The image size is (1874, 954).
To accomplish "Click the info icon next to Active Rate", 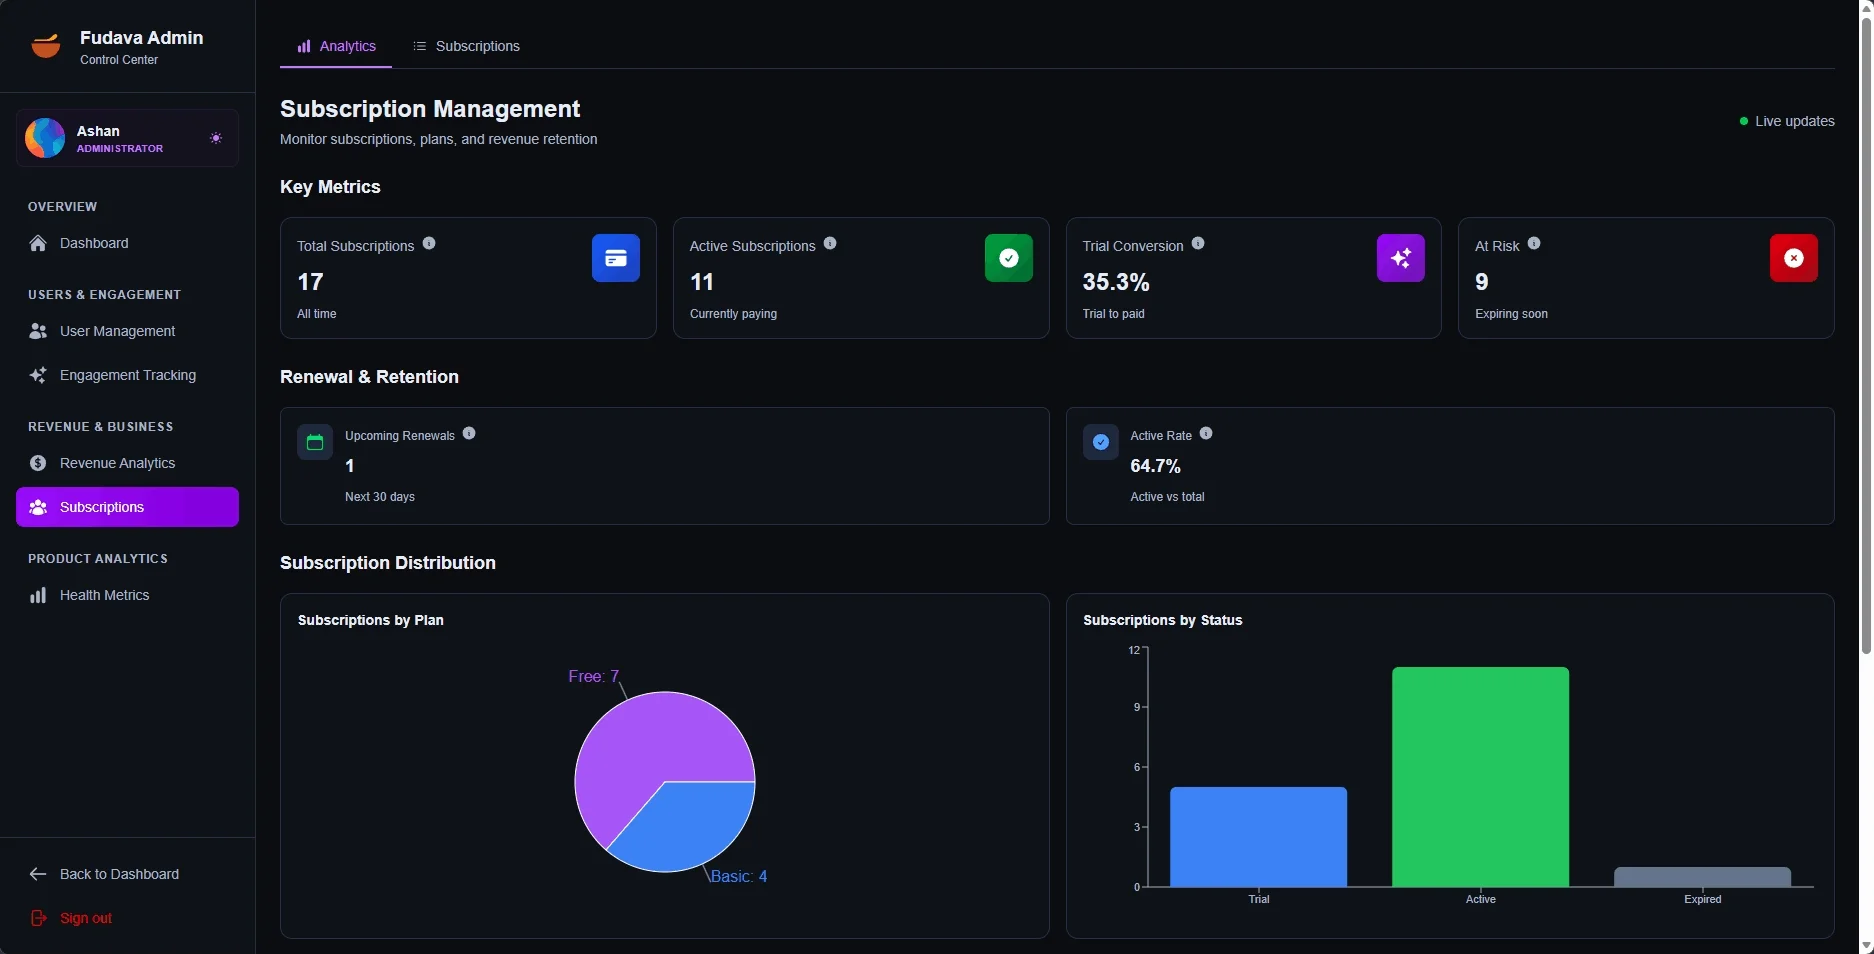I will coord(1206,434).
